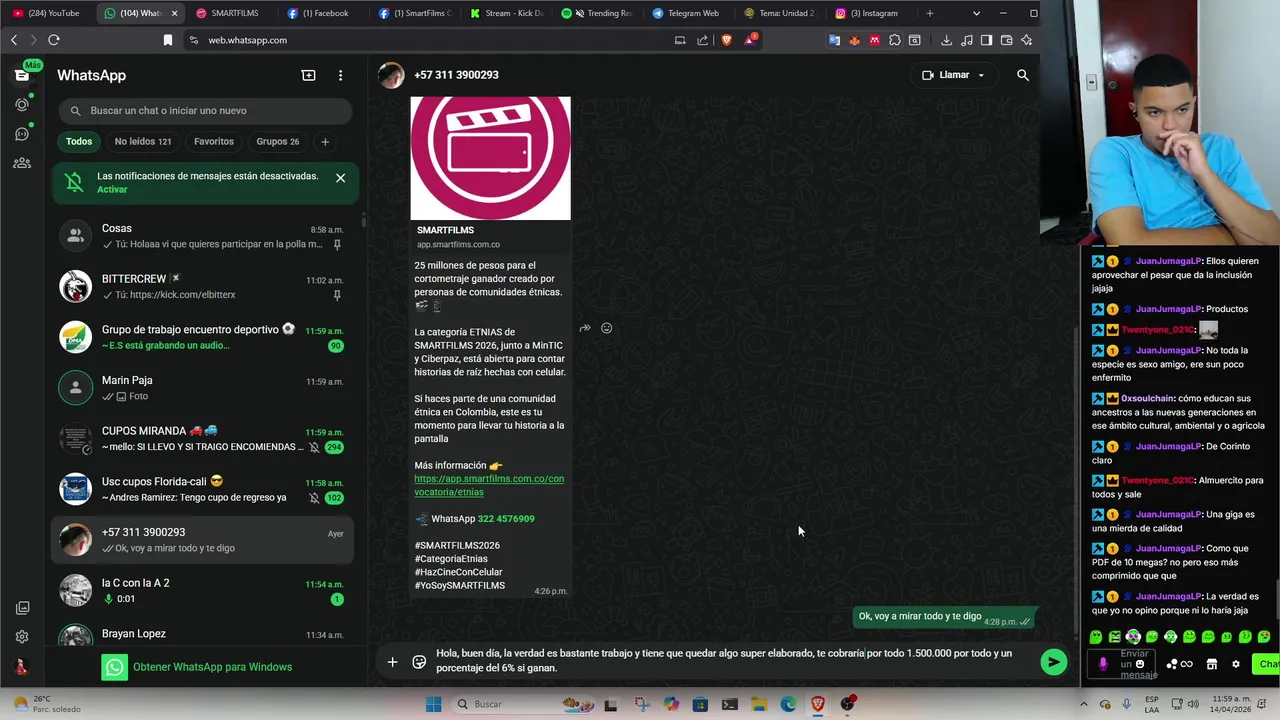Open the WhatsApp chats sidebar icon
The image size is (1280, 720).
click(22, 75)
